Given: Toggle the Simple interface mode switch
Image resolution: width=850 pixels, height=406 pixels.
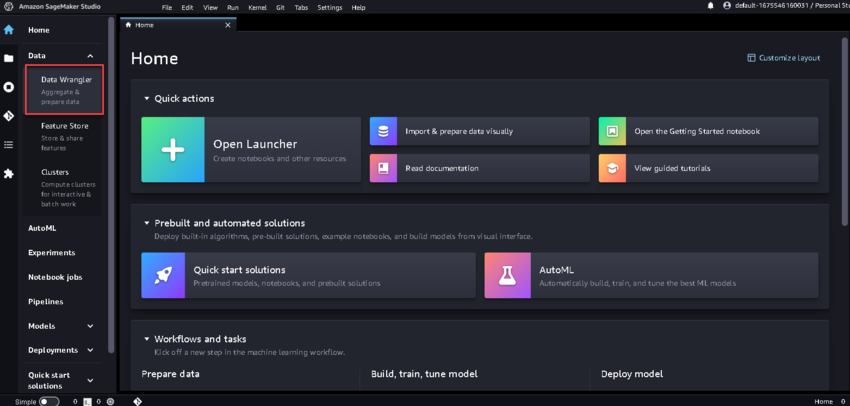Looking at the screenshot, I should 49,402.
